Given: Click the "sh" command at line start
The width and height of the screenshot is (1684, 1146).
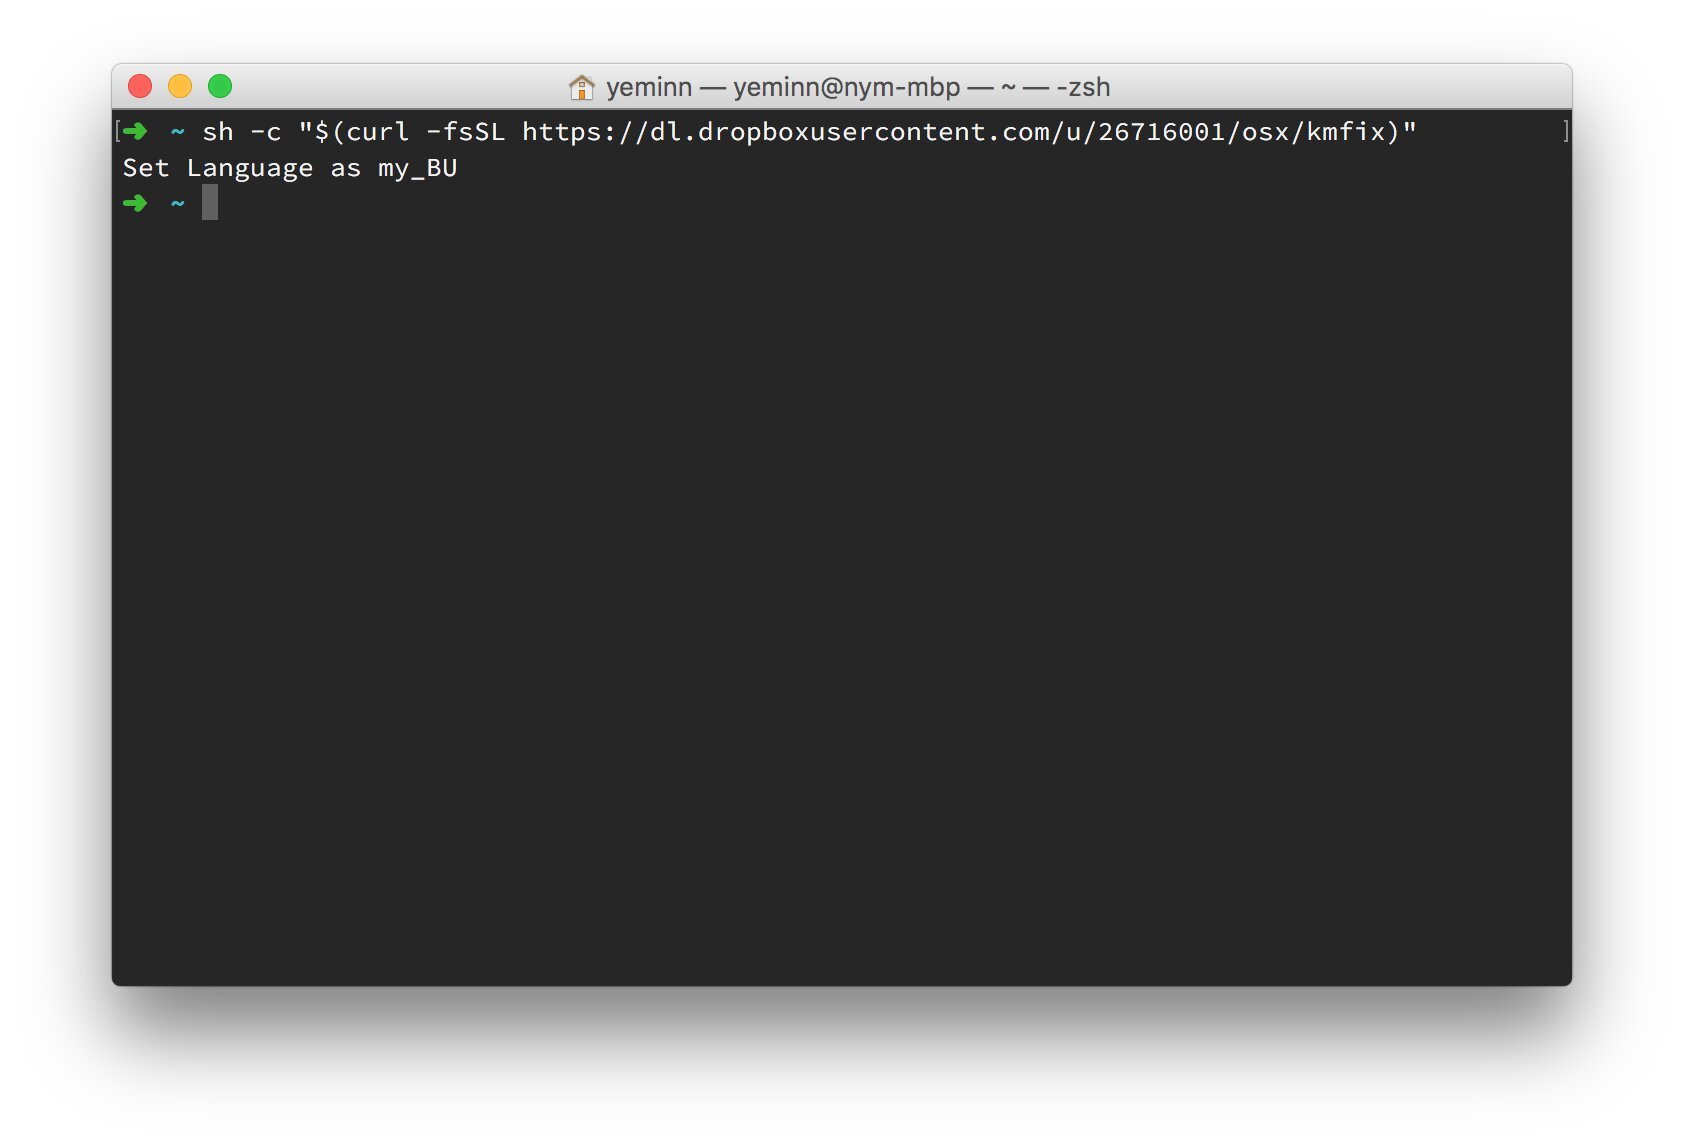Looking at the screenshot, I should (218, 132).
